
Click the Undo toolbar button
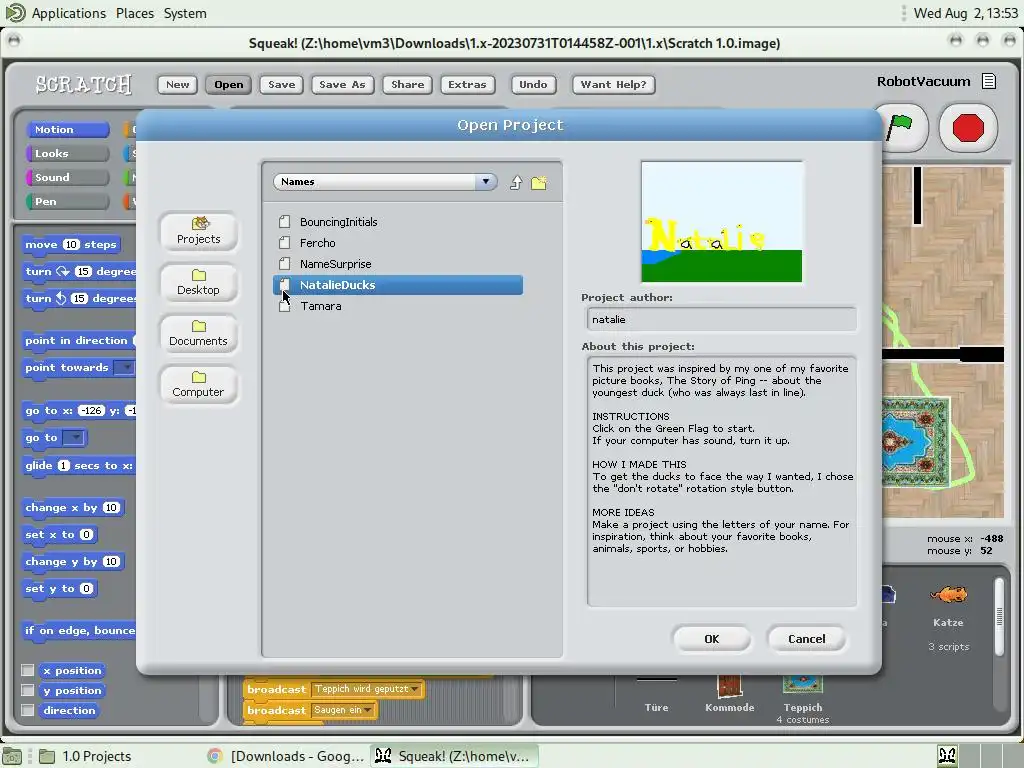533,84
